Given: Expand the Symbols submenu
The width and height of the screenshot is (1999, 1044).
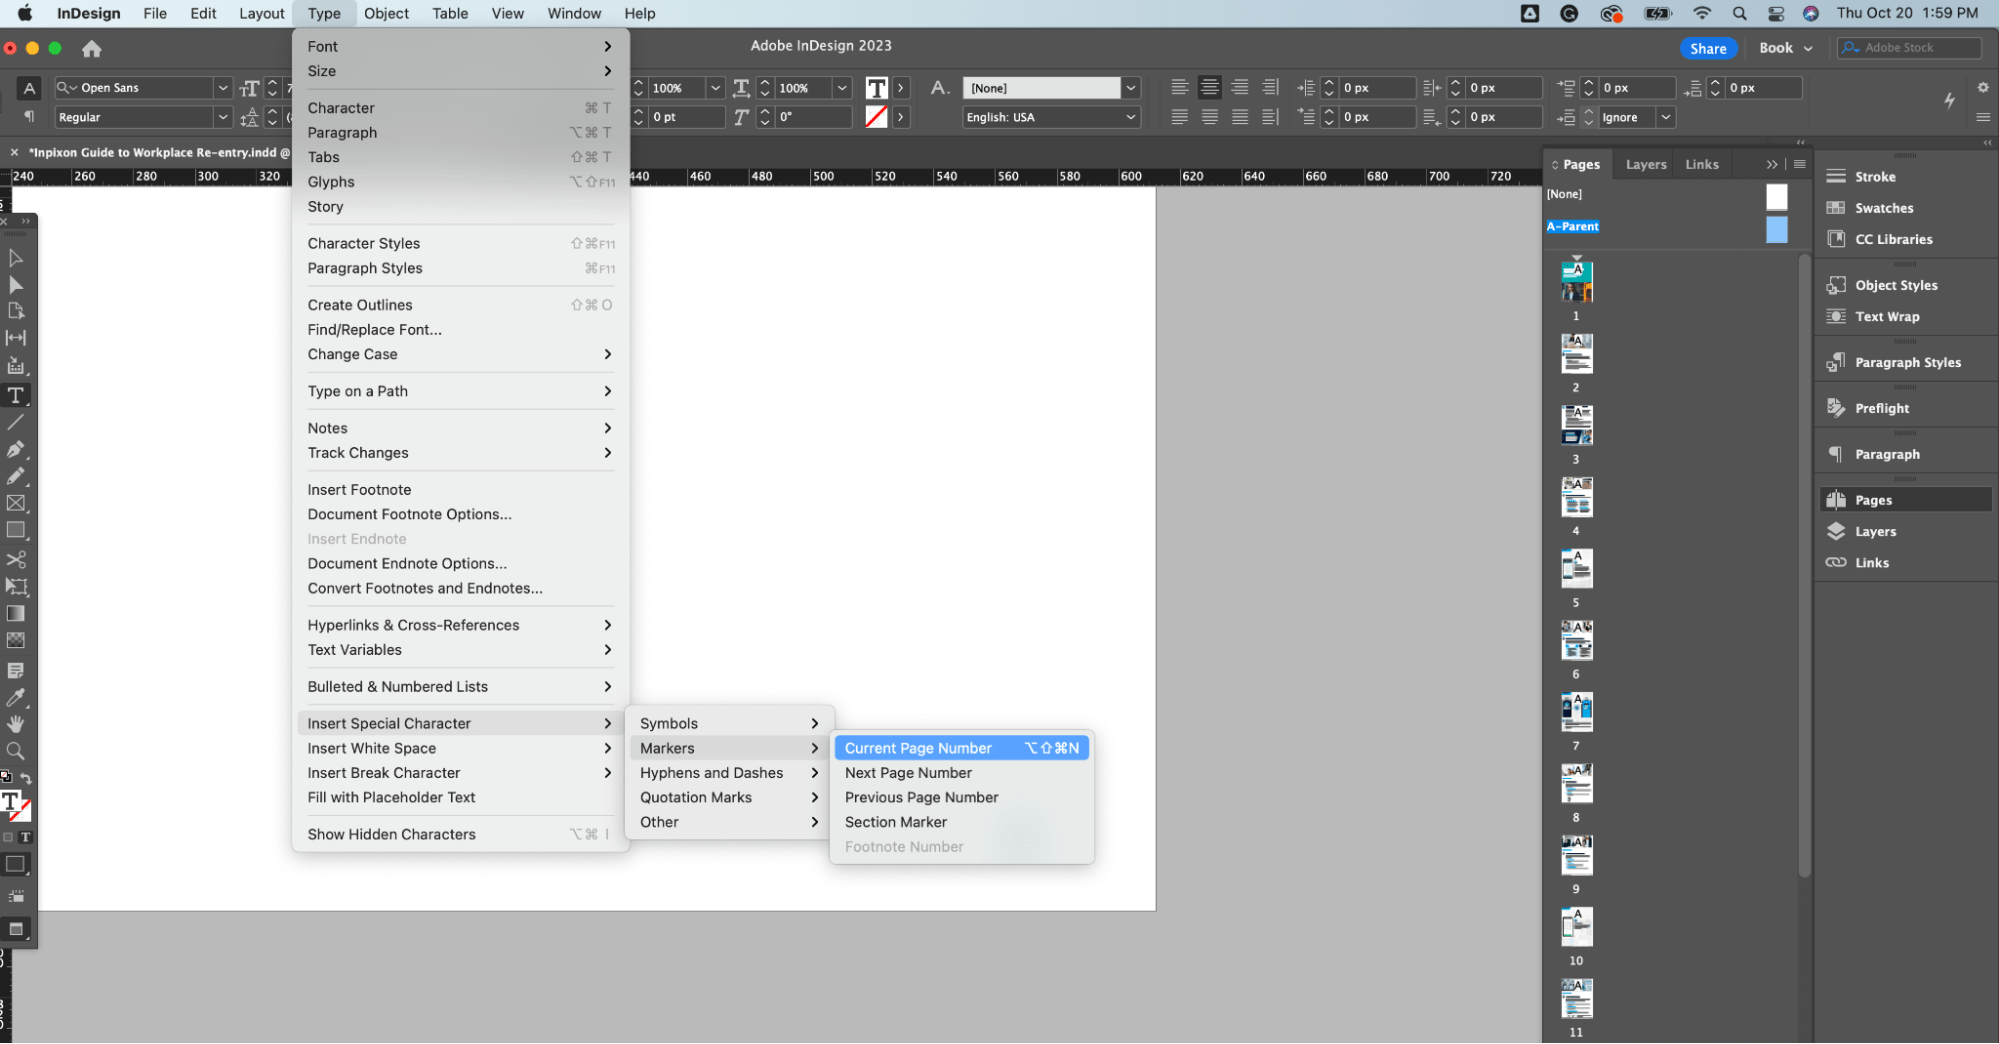Looking at the screenshot, I should pos(729,723).
